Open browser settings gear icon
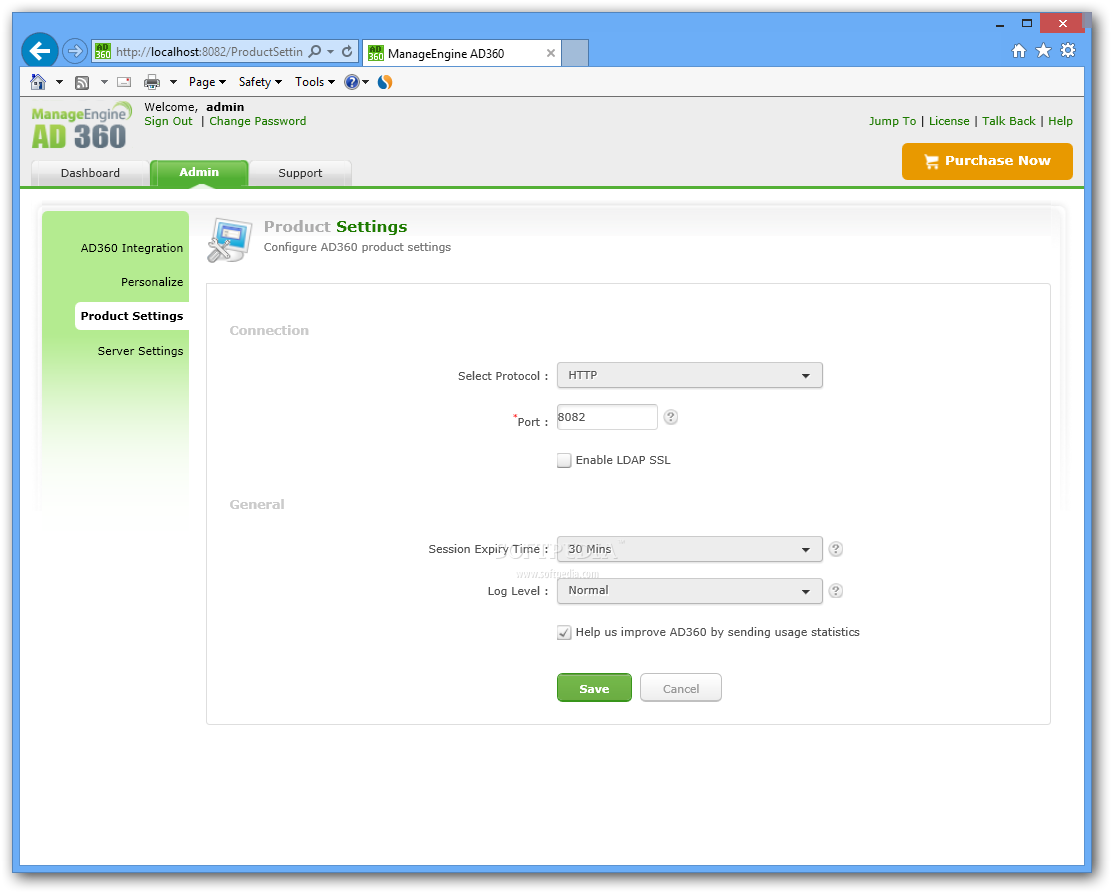 1068,50
